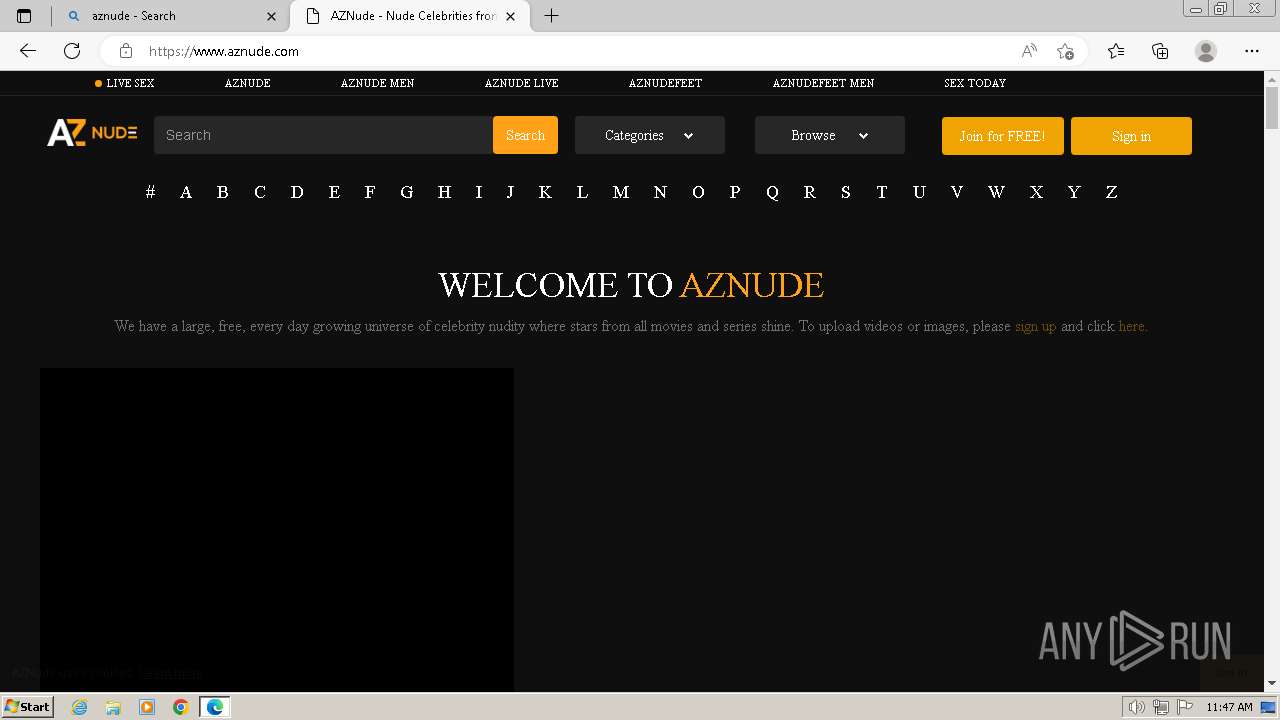Click the black video placeholder
Image resolution: width=1280 pixels, height=720 pixels.
277,529
